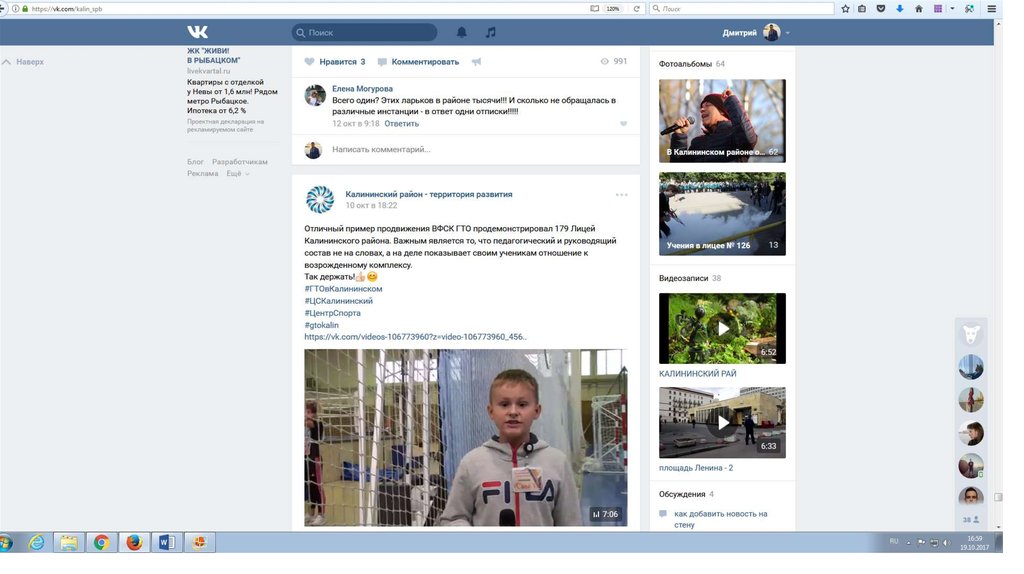
Task: Like the post with heart icon
Action: click(x=310, y=62)
